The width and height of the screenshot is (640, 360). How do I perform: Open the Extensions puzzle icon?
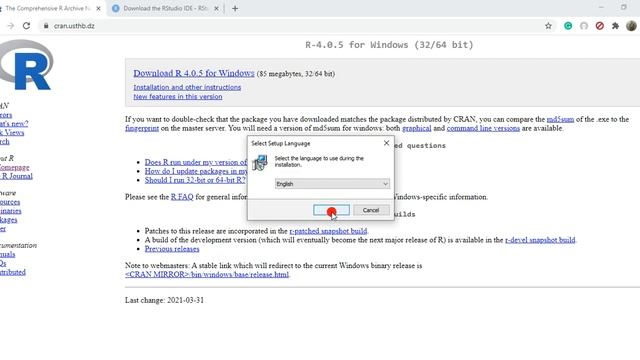point(615,26)
